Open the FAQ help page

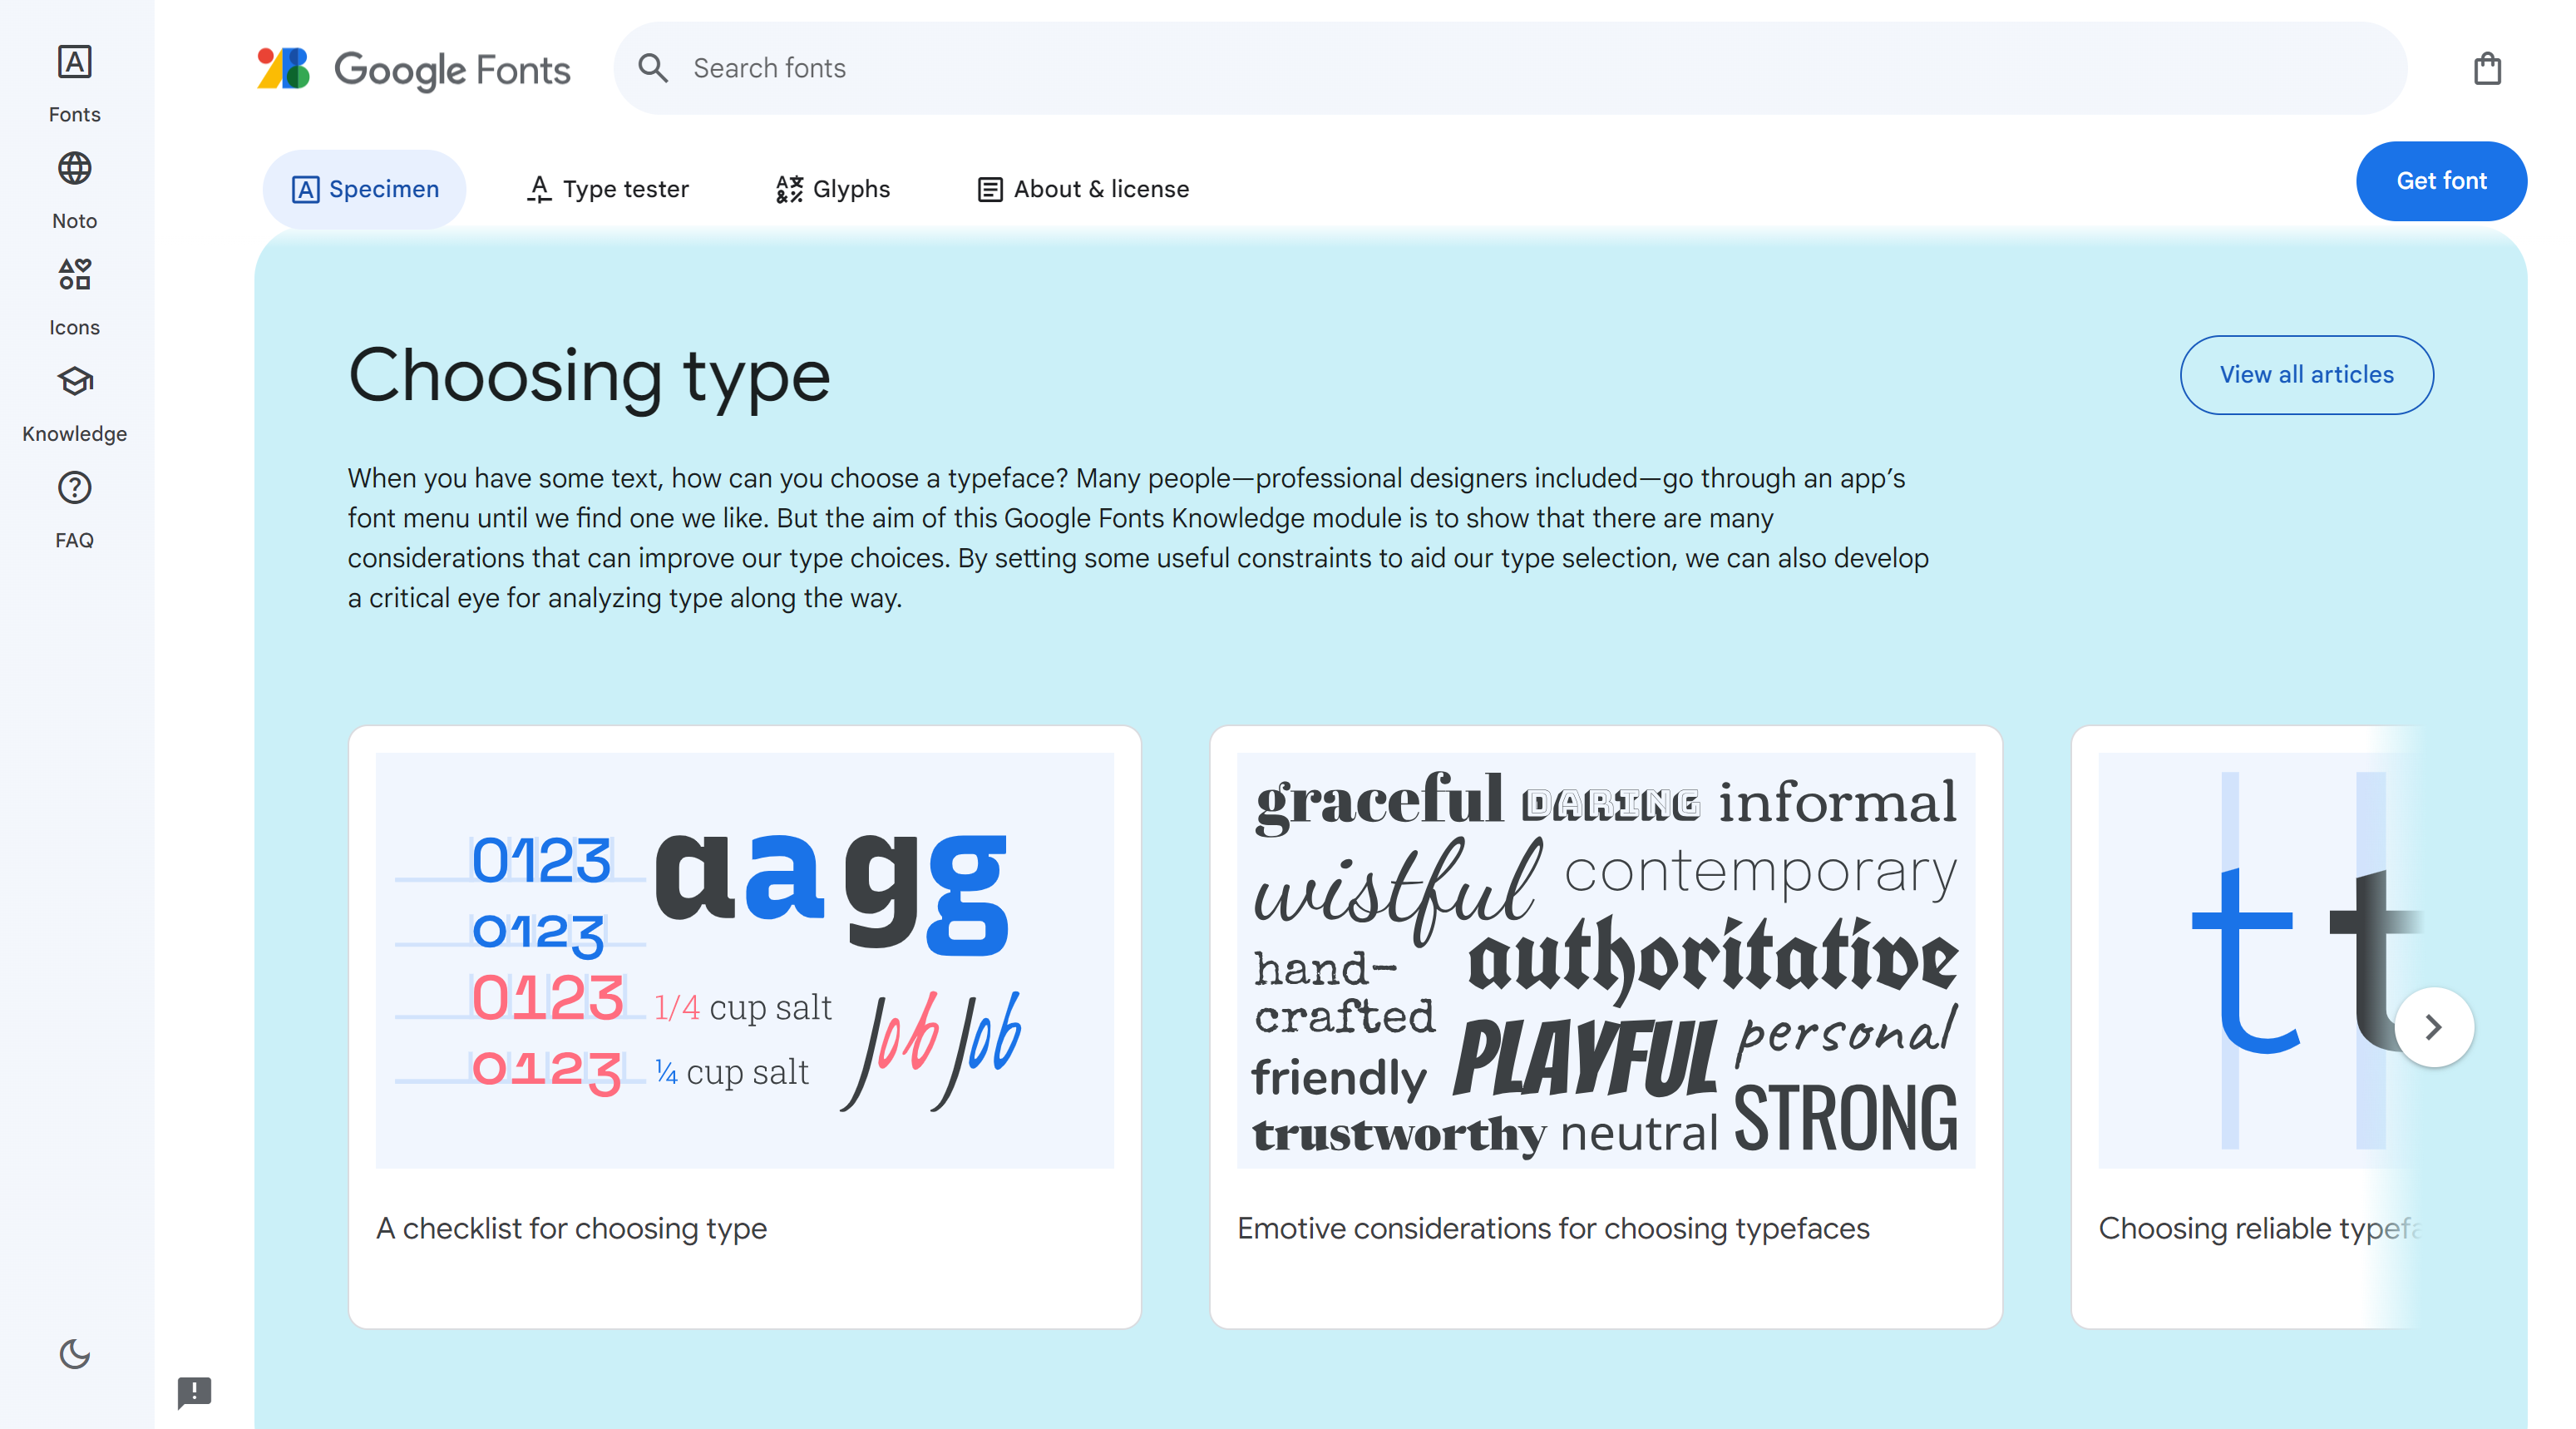pos(74,509)
